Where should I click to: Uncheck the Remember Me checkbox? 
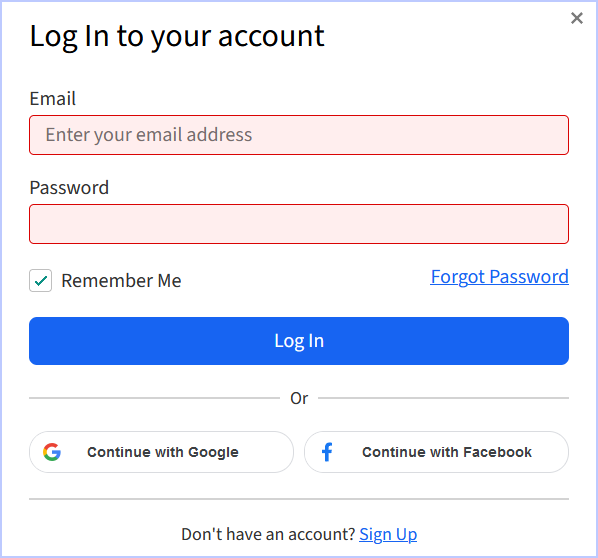[x=40, y=281]
